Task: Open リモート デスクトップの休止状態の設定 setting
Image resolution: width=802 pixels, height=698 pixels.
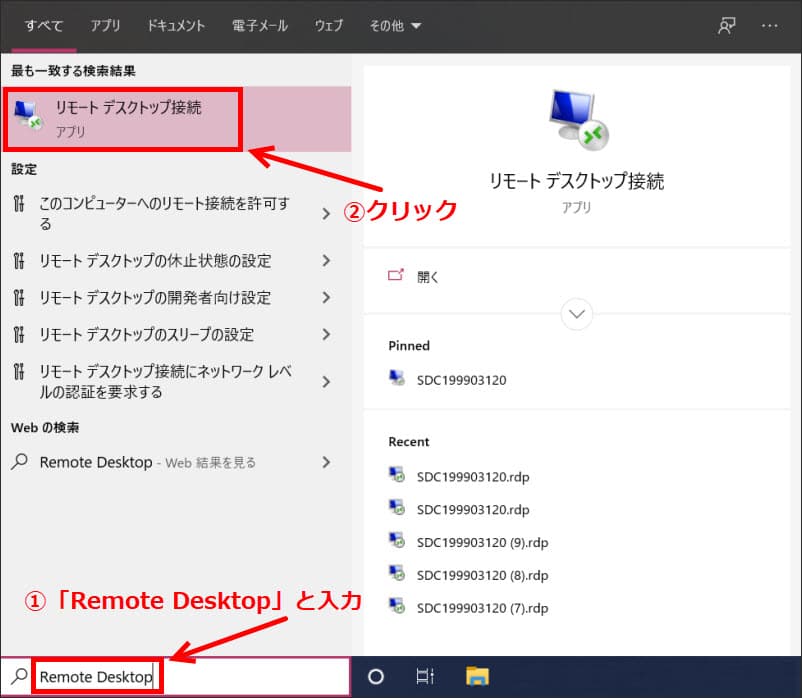Action: click(155, 261)
